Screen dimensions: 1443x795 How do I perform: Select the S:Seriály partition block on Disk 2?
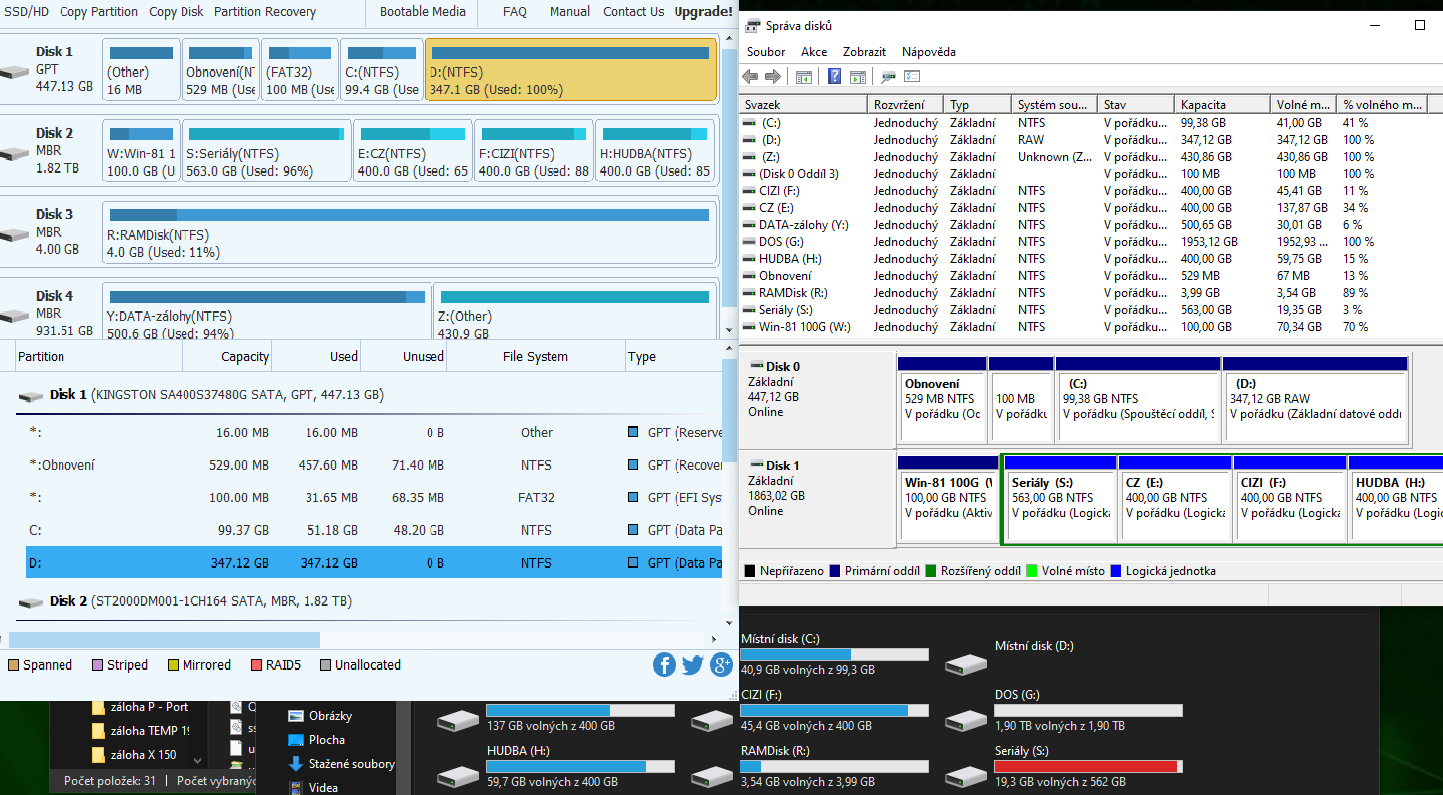(x=268, y=152)
